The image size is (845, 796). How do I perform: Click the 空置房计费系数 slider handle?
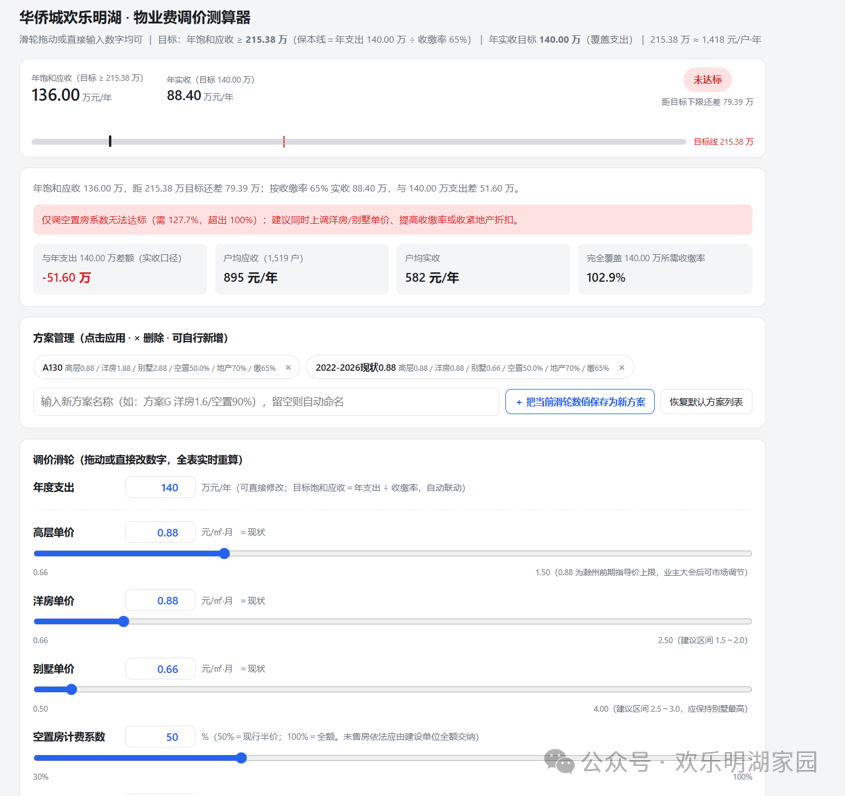click(x=242, y=758)
